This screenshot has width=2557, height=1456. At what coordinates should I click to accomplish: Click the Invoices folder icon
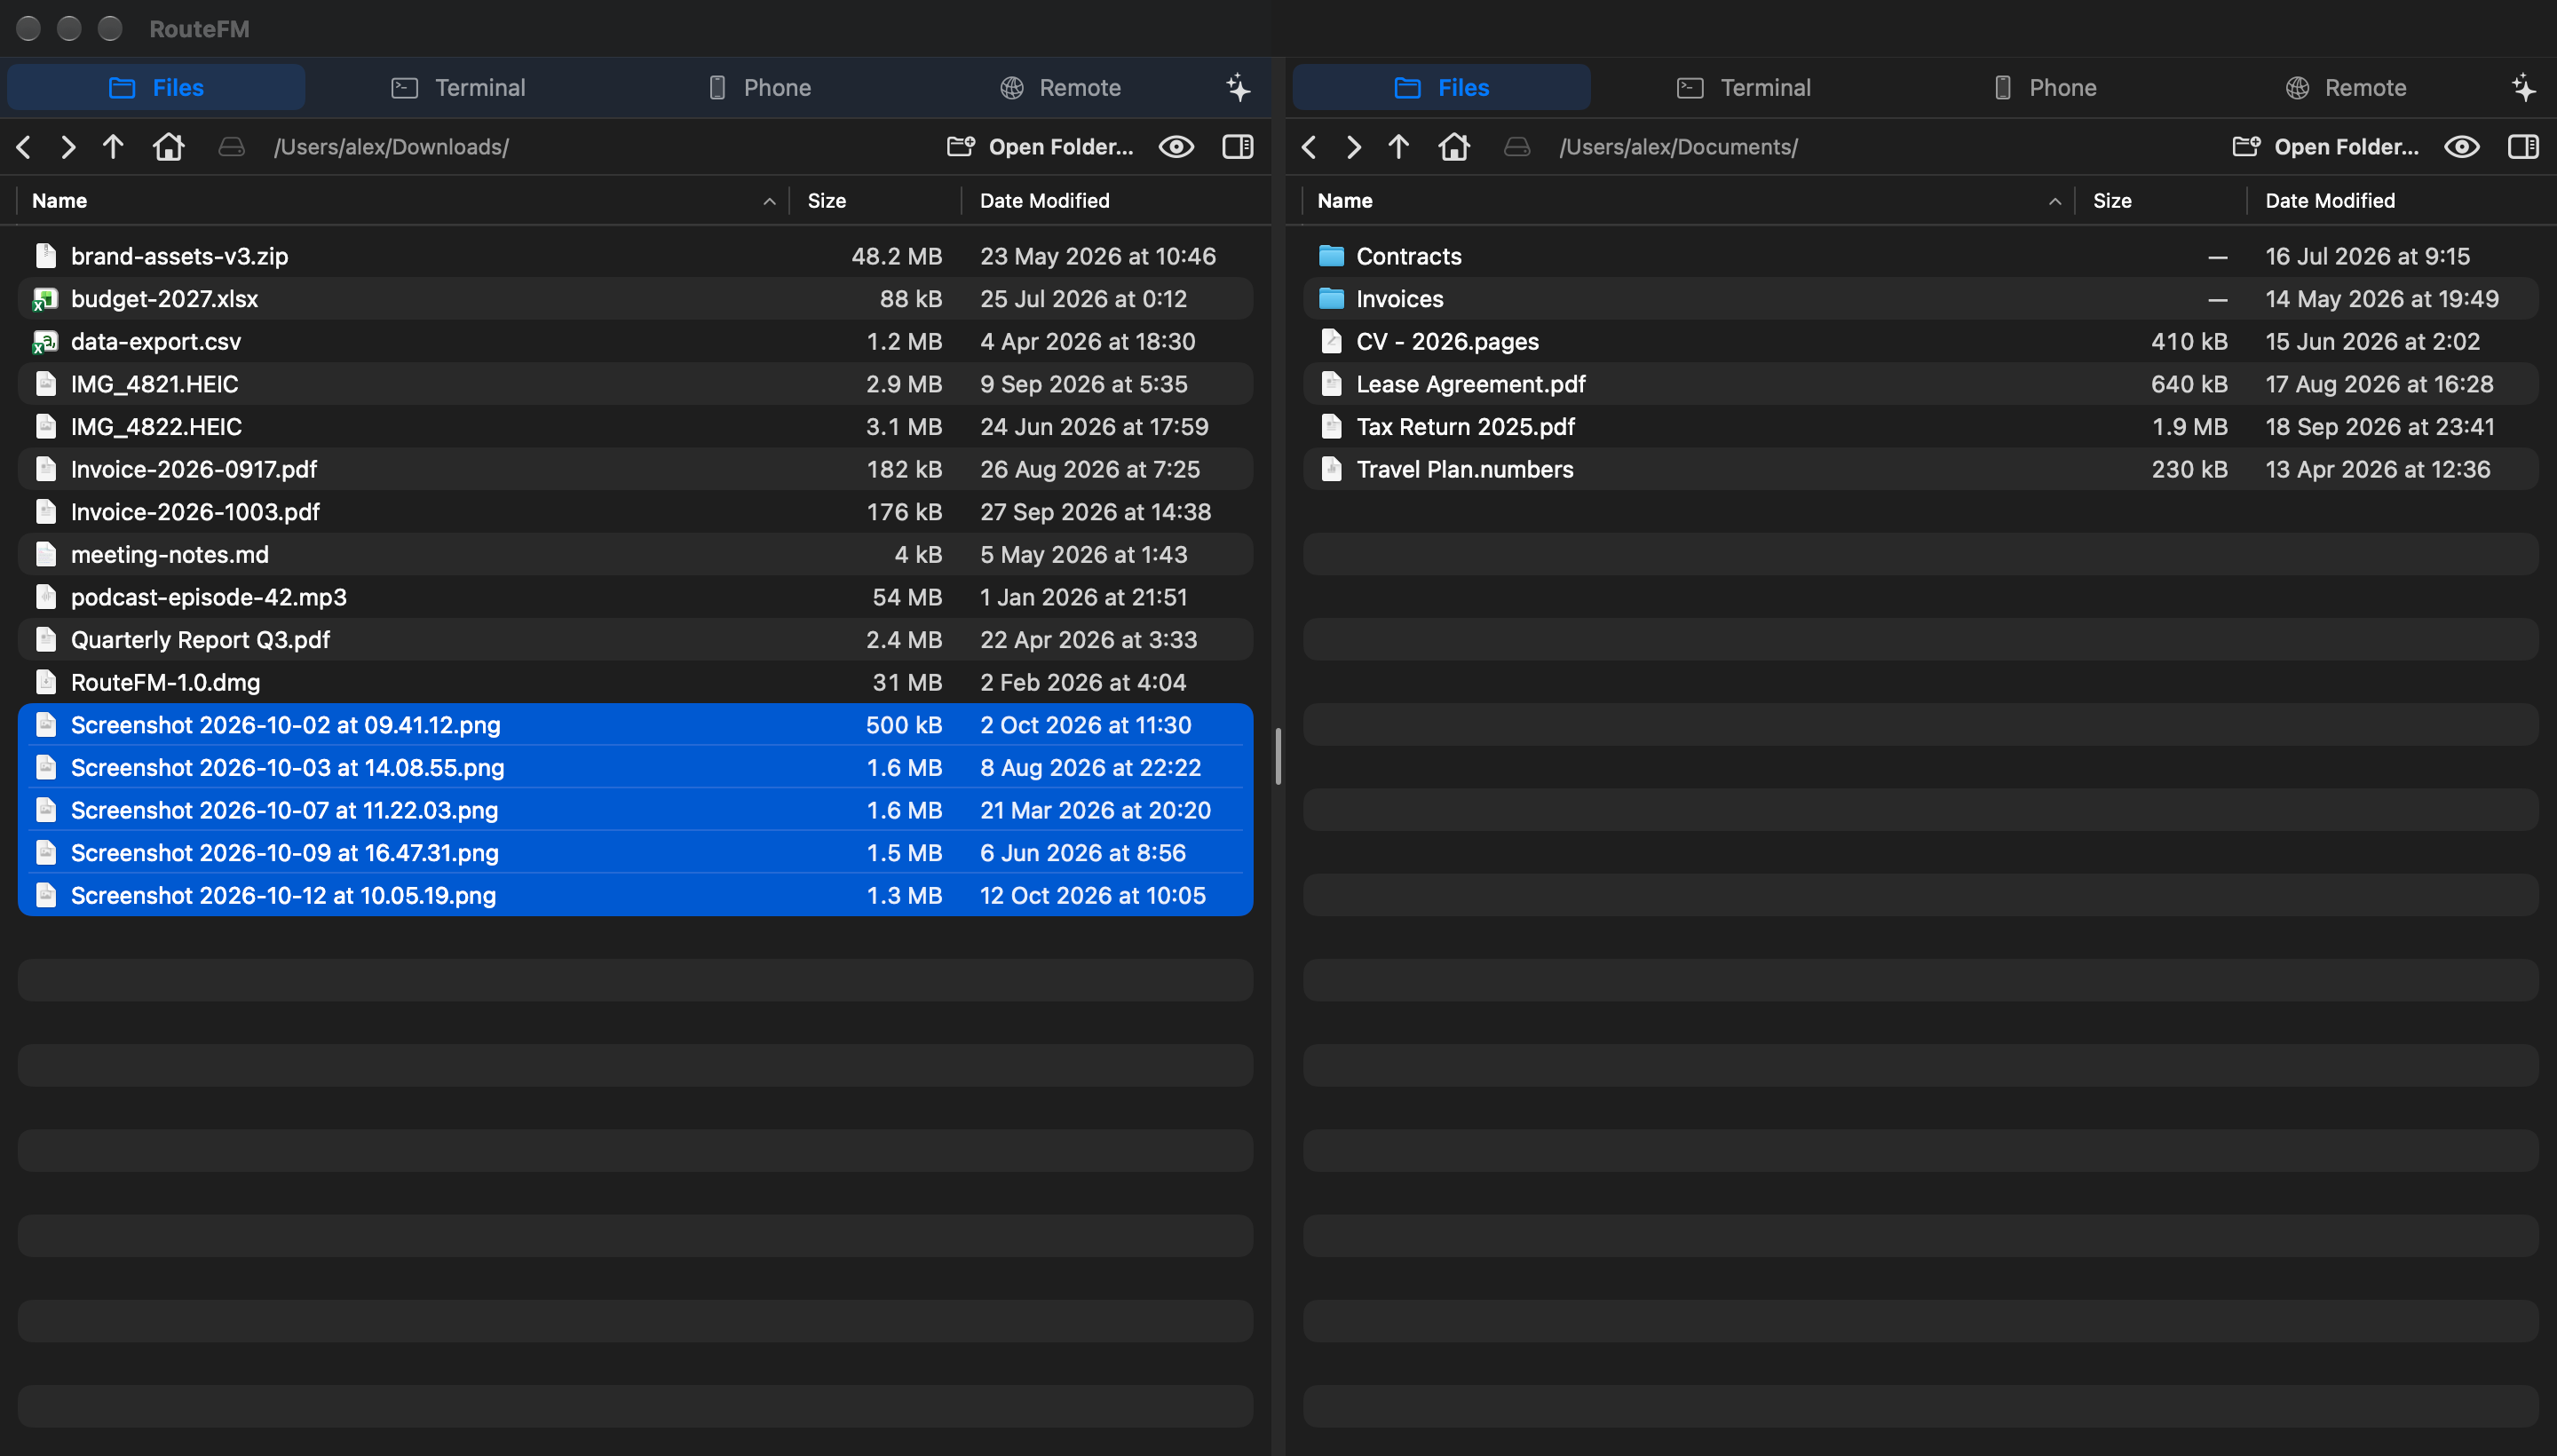pos(1331,299)
